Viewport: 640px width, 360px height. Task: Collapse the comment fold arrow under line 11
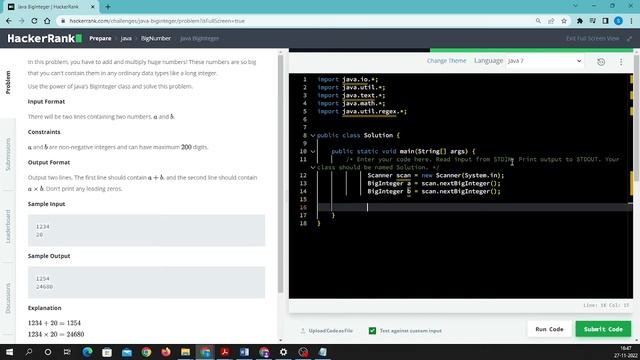pos(313,167)
